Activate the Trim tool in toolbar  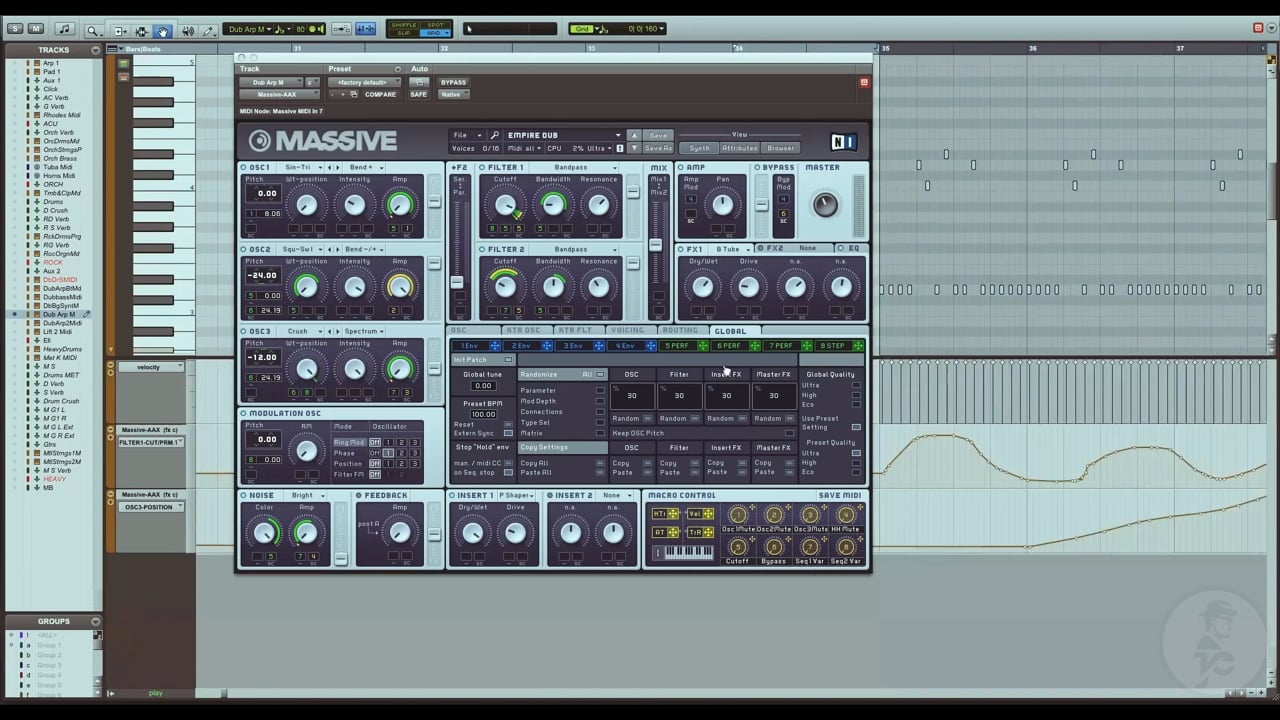(x=119, y=30)
